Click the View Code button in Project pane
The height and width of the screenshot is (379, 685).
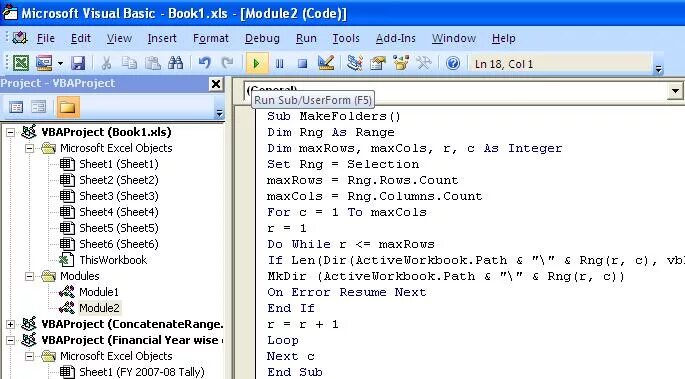tap(16, 107)
